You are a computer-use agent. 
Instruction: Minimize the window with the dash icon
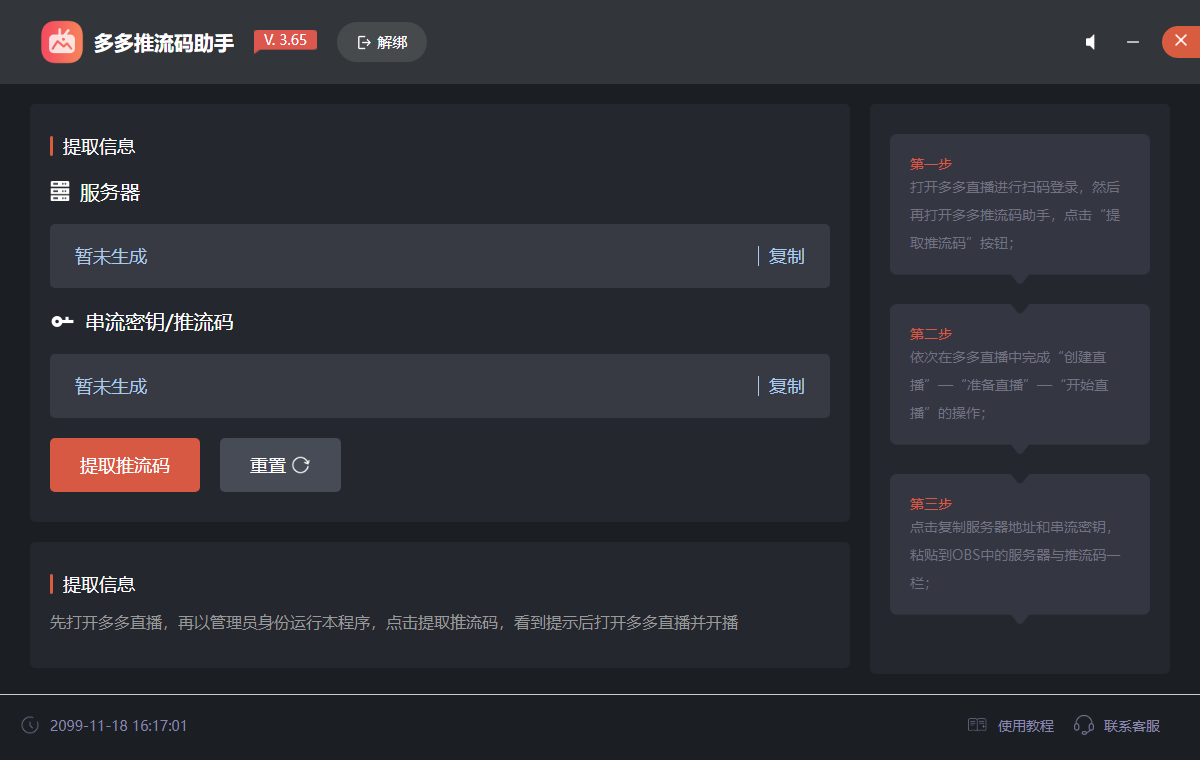[x=1133, y=42]
